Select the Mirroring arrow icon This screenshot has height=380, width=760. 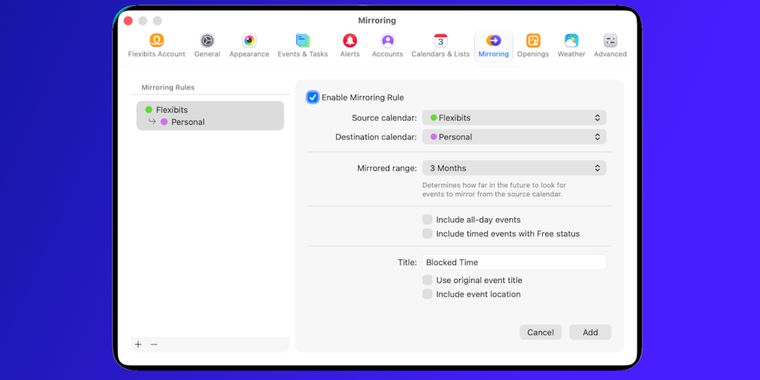tap(493, 40)
